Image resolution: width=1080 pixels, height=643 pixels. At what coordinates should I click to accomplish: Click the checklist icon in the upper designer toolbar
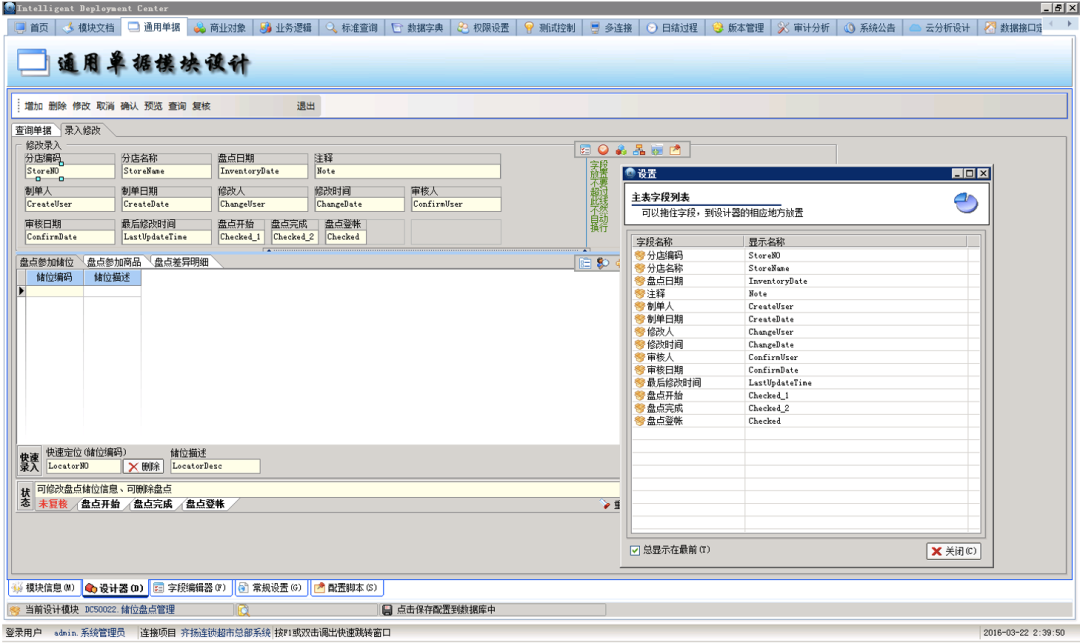(x=585, y=149)
